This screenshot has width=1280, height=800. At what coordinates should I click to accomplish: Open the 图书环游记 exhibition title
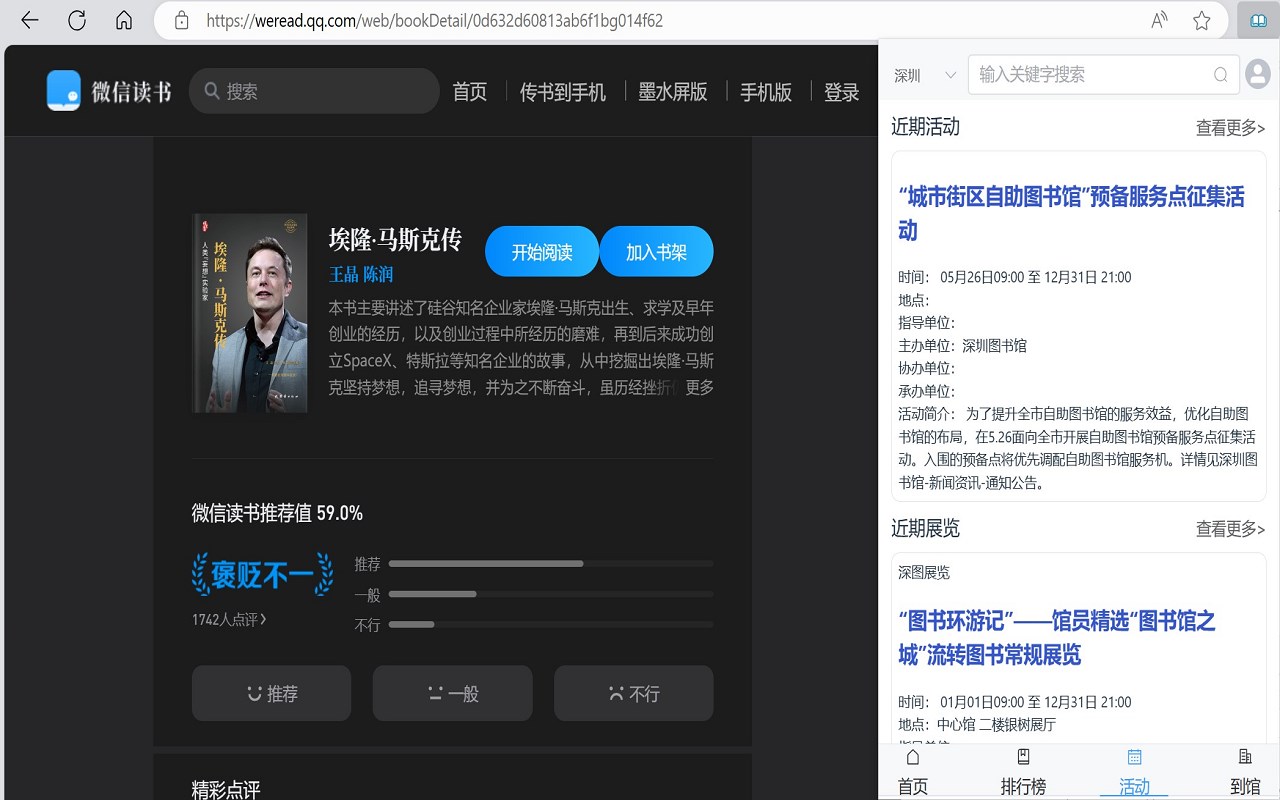coord(1056,638)
